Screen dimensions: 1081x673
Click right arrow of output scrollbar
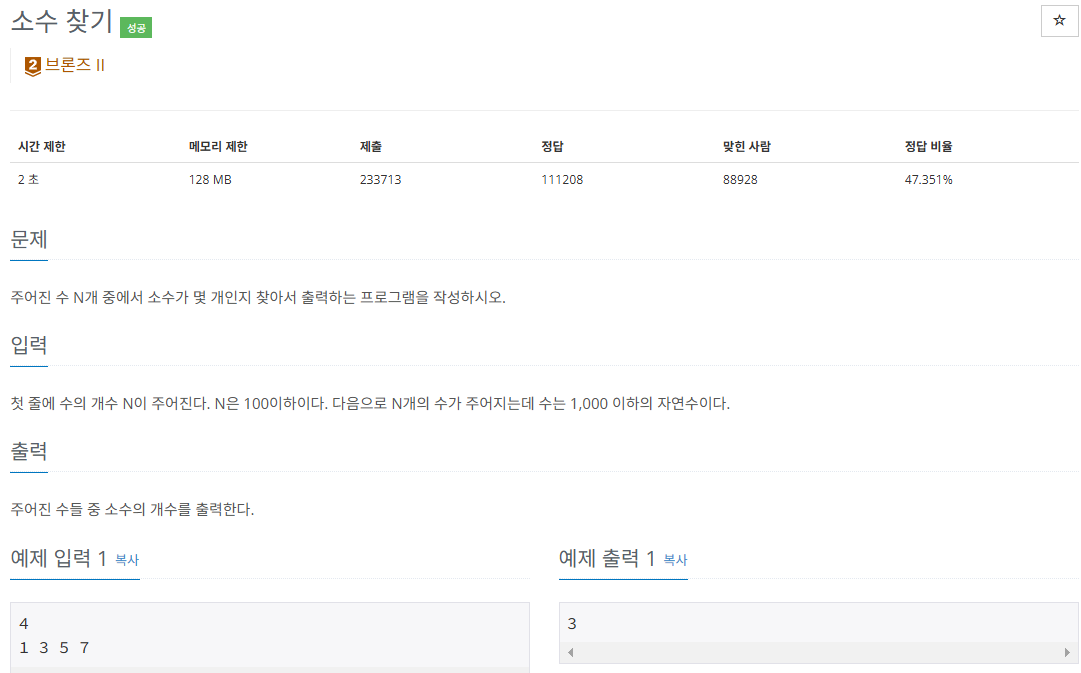[x=1067, y=652]
